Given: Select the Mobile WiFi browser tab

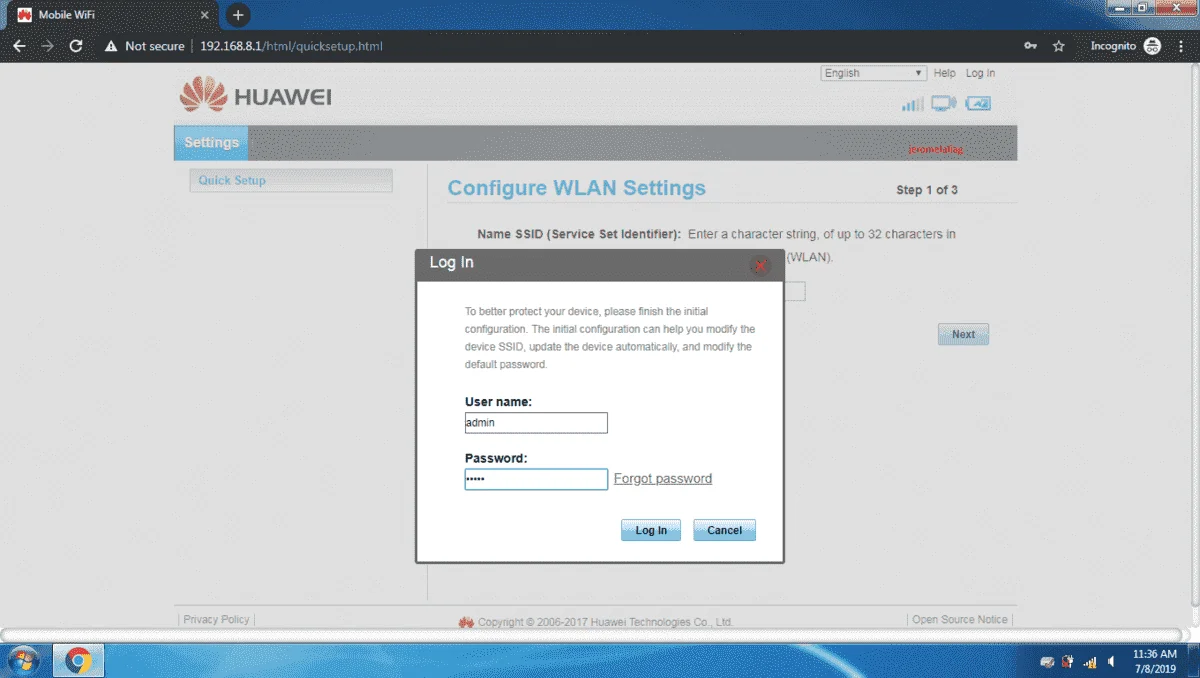Looking at the screenshot, I should 112,16.
